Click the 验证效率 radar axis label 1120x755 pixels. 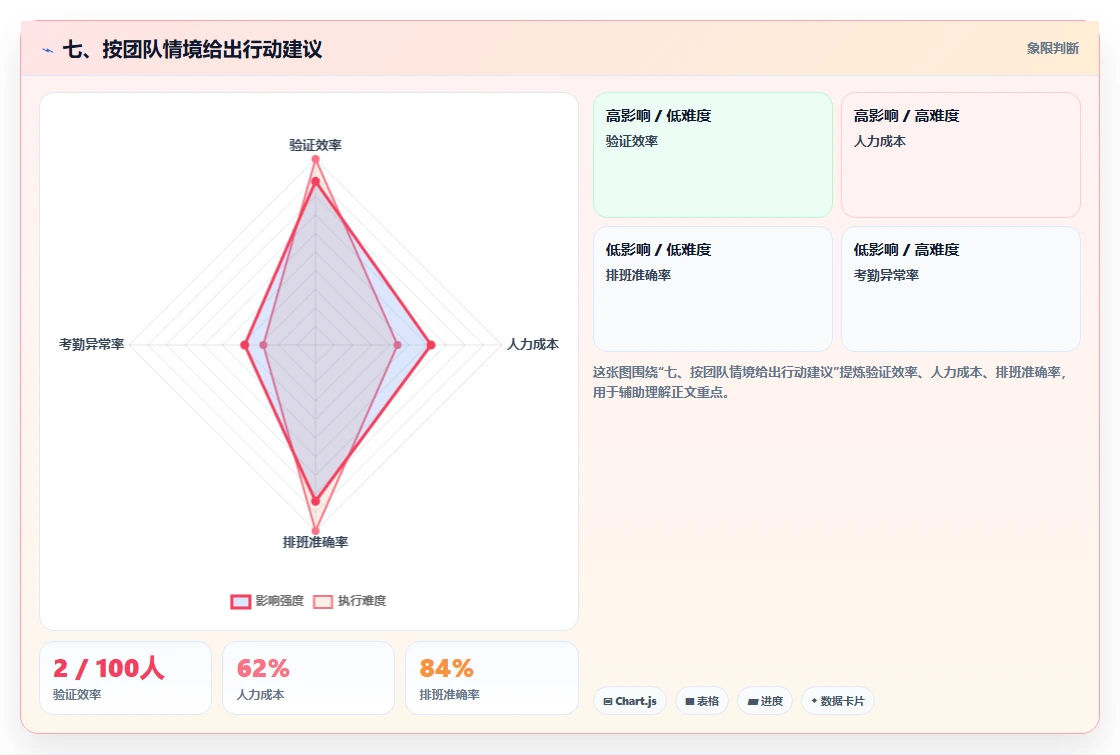[315, 145]
